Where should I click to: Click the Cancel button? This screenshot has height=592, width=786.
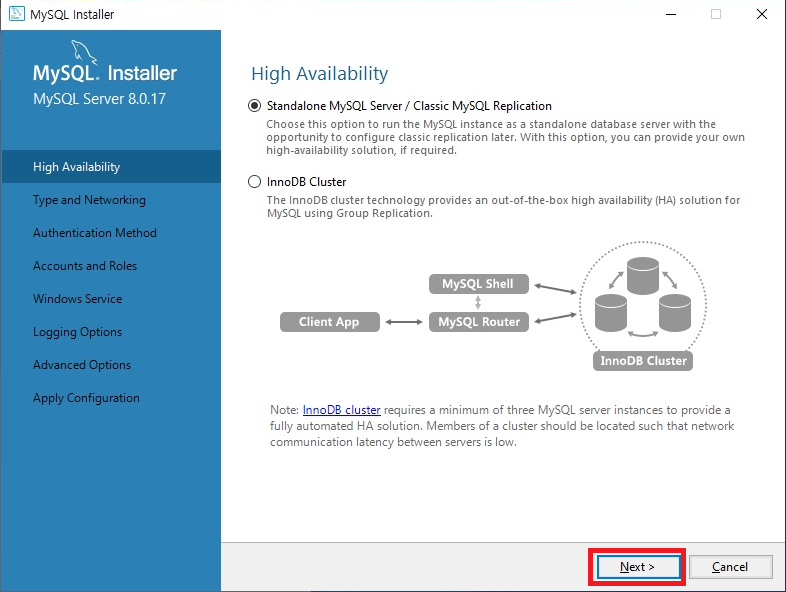pos(730,567)
